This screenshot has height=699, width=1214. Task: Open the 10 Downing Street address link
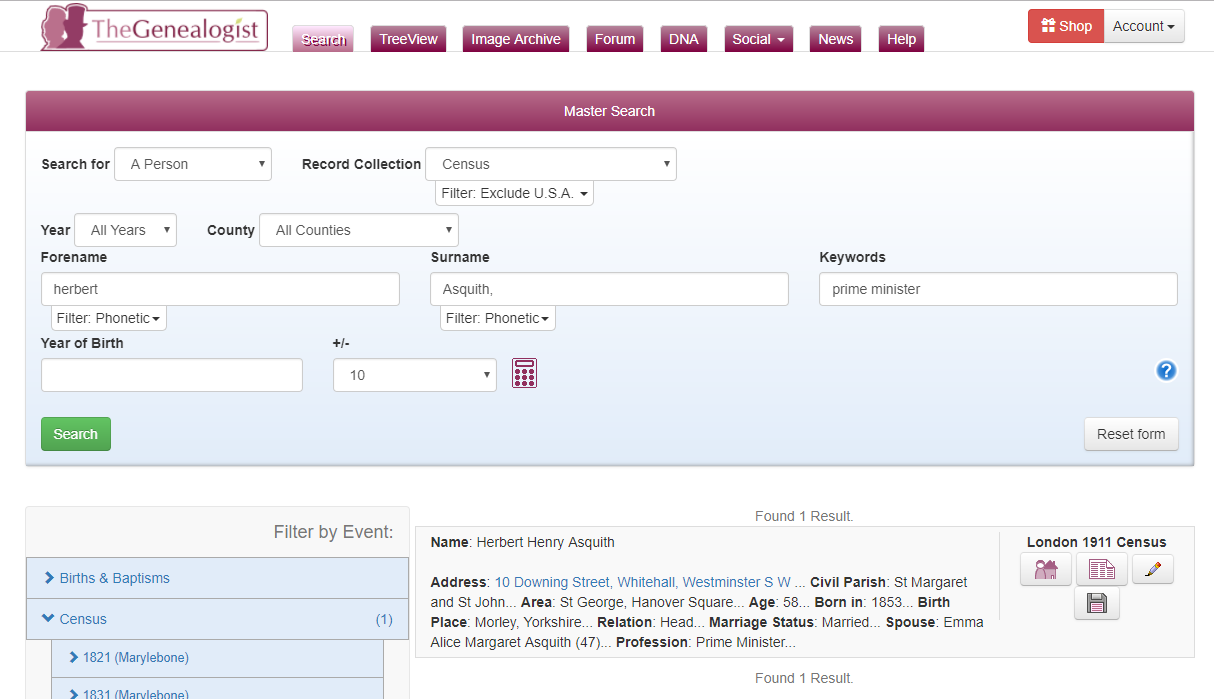pos(650,582)
